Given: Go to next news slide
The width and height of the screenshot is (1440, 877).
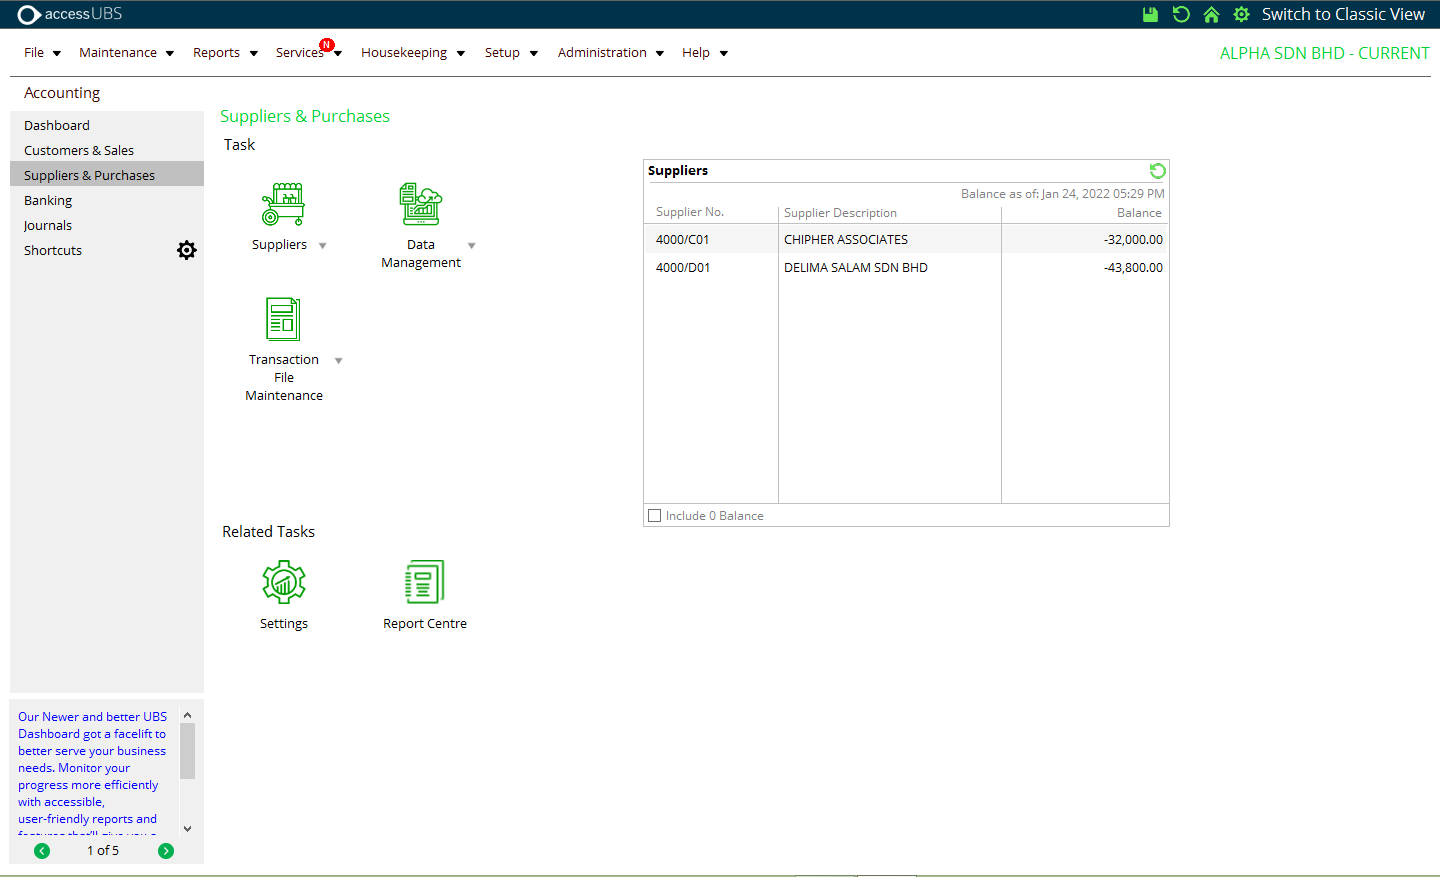Looking at the screenshot, I should [x=166, y=851].
